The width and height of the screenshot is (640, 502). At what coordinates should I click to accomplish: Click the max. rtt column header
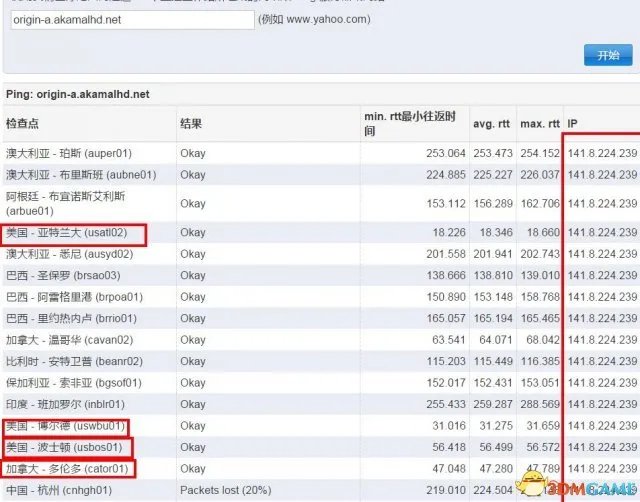point(539,124)
